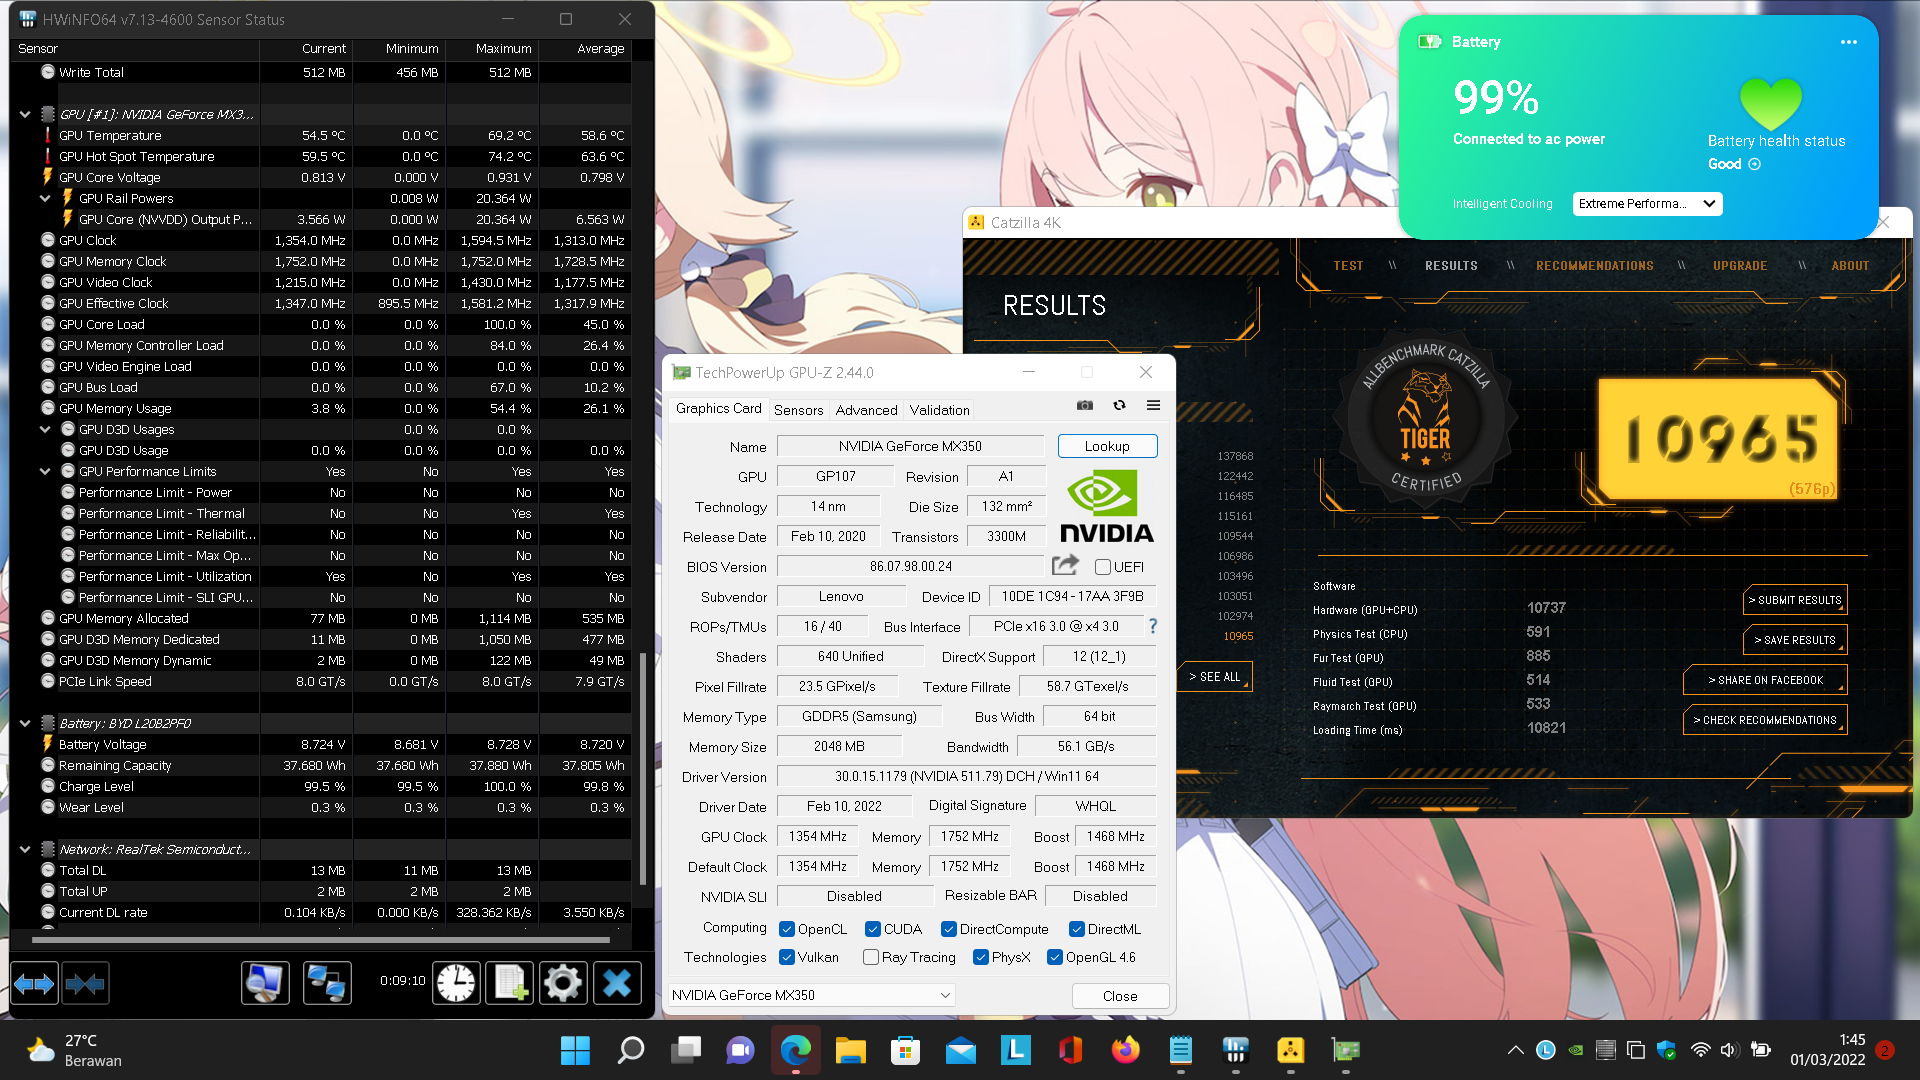Show hidden system tray icons
The image size is (1920, 1080).
click(1515, 1050)
